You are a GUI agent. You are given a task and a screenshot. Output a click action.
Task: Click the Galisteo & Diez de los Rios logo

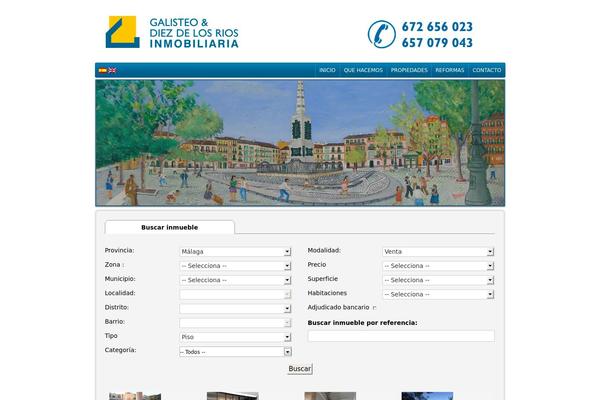[172, 32]
